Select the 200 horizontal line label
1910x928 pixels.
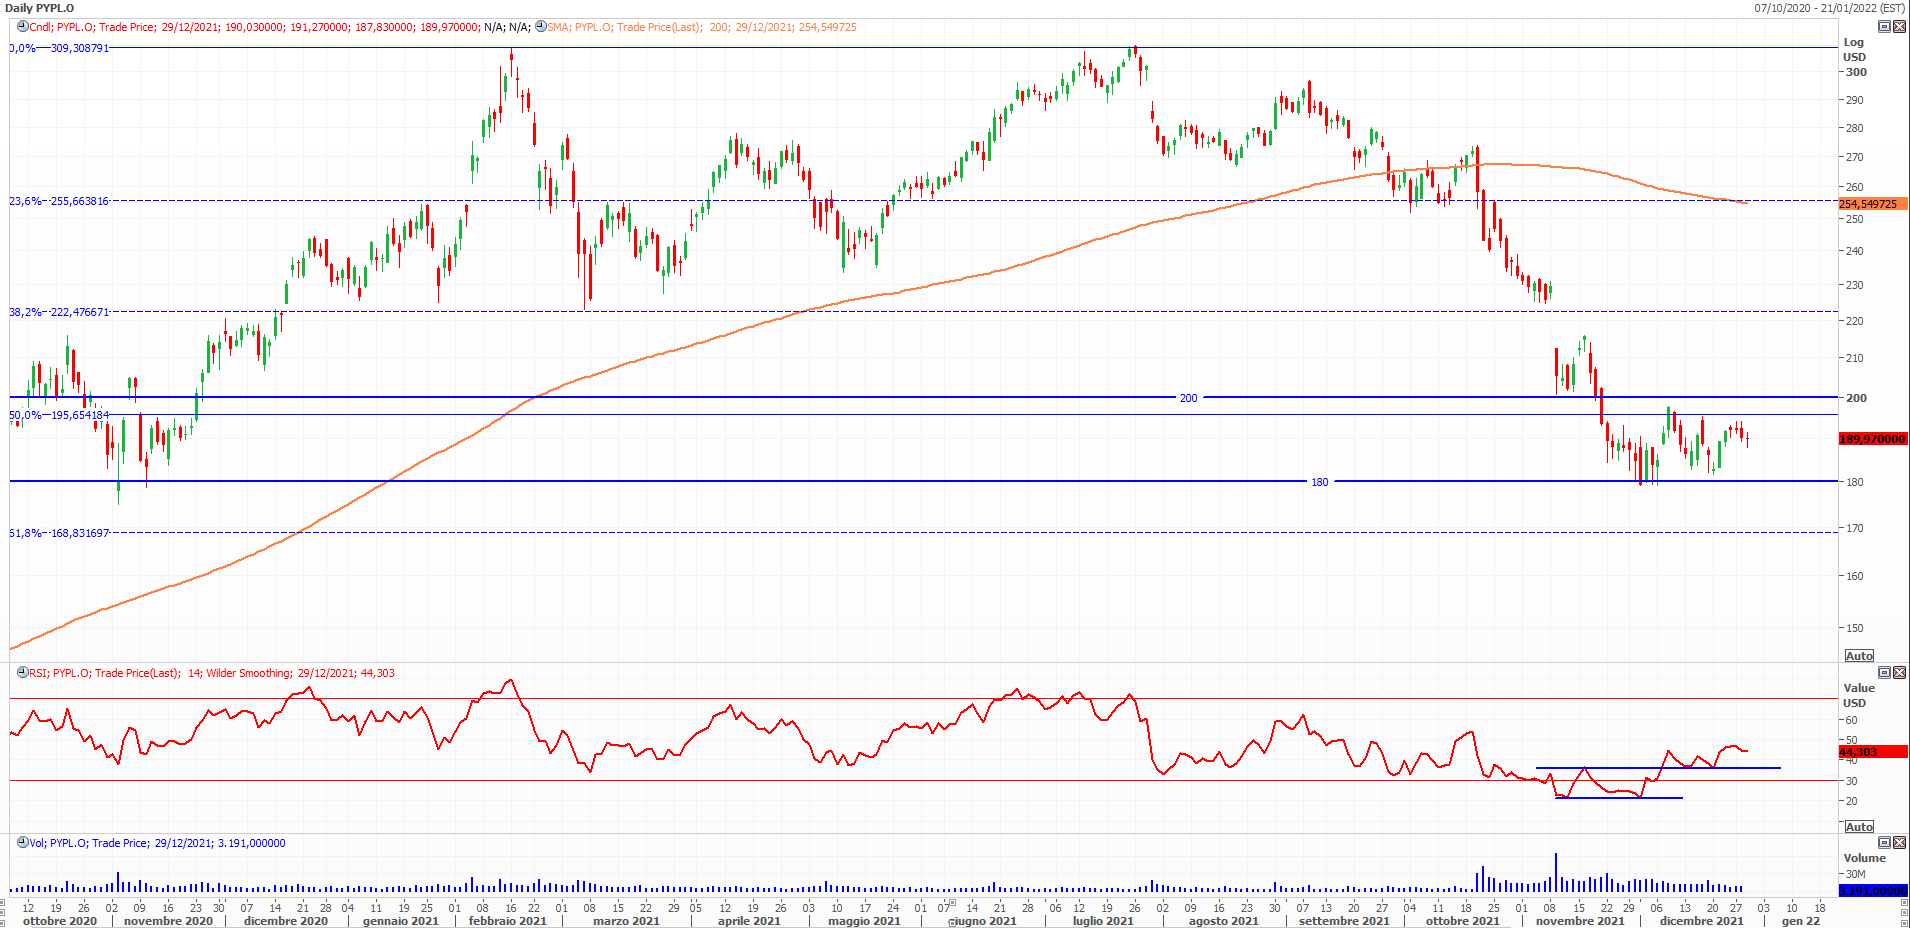[1188, 398]
